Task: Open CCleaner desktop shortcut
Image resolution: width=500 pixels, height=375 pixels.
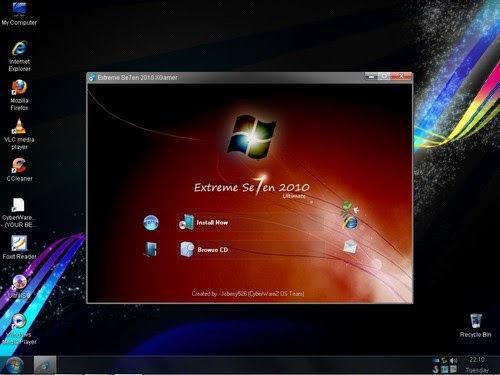Action: coord(19,170)
